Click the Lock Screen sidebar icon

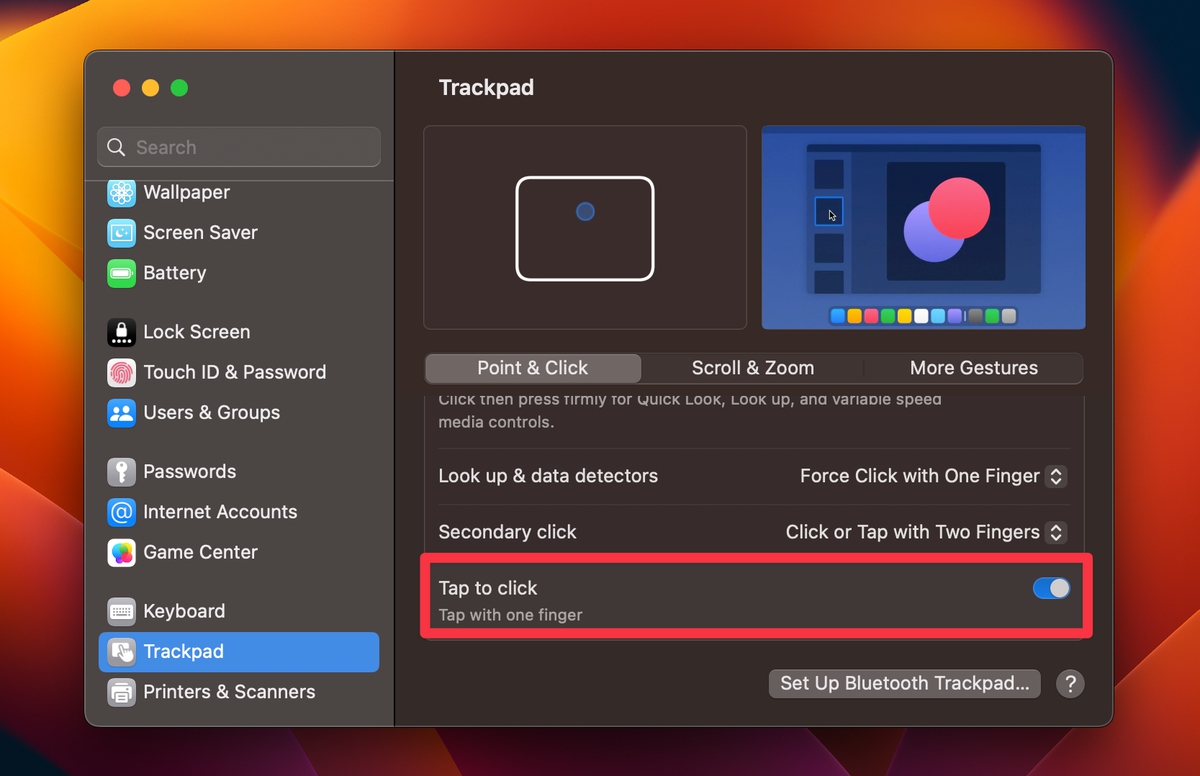[120, 331]
